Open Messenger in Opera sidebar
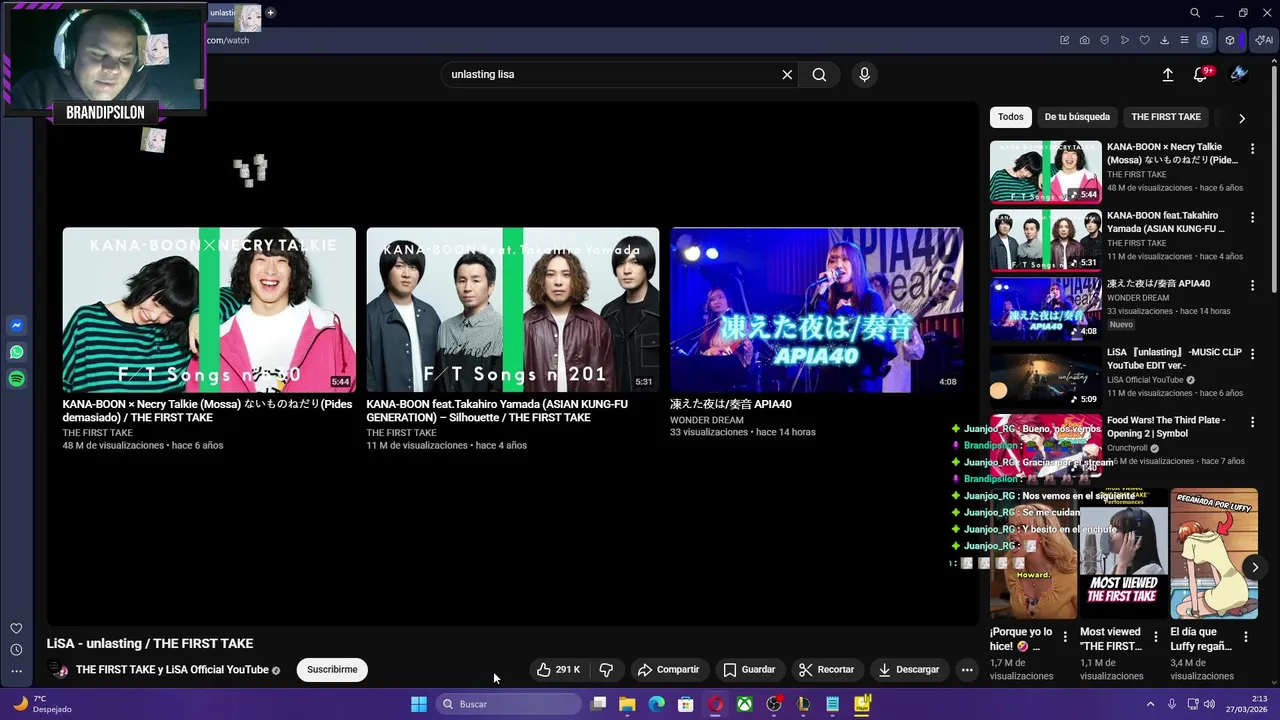1280x720 pixels. [x=16, y=326]
